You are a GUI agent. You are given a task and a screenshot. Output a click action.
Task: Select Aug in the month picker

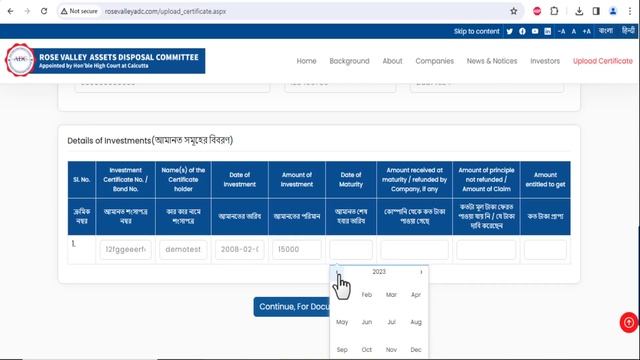416,322
